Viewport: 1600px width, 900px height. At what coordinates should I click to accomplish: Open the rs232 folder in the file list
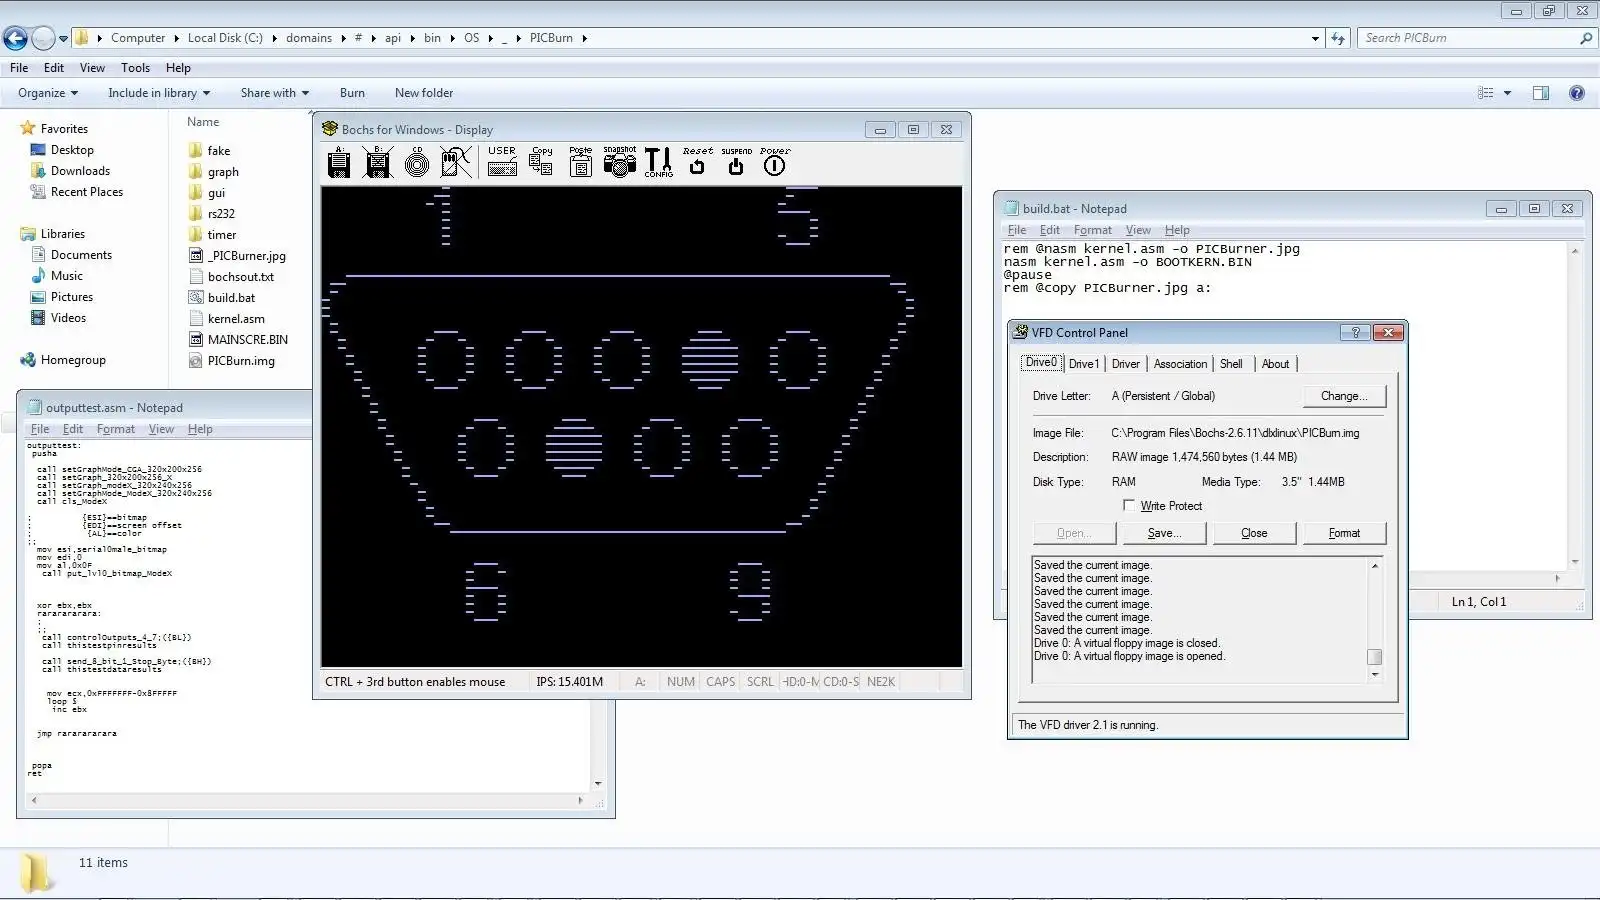[221, 214]
